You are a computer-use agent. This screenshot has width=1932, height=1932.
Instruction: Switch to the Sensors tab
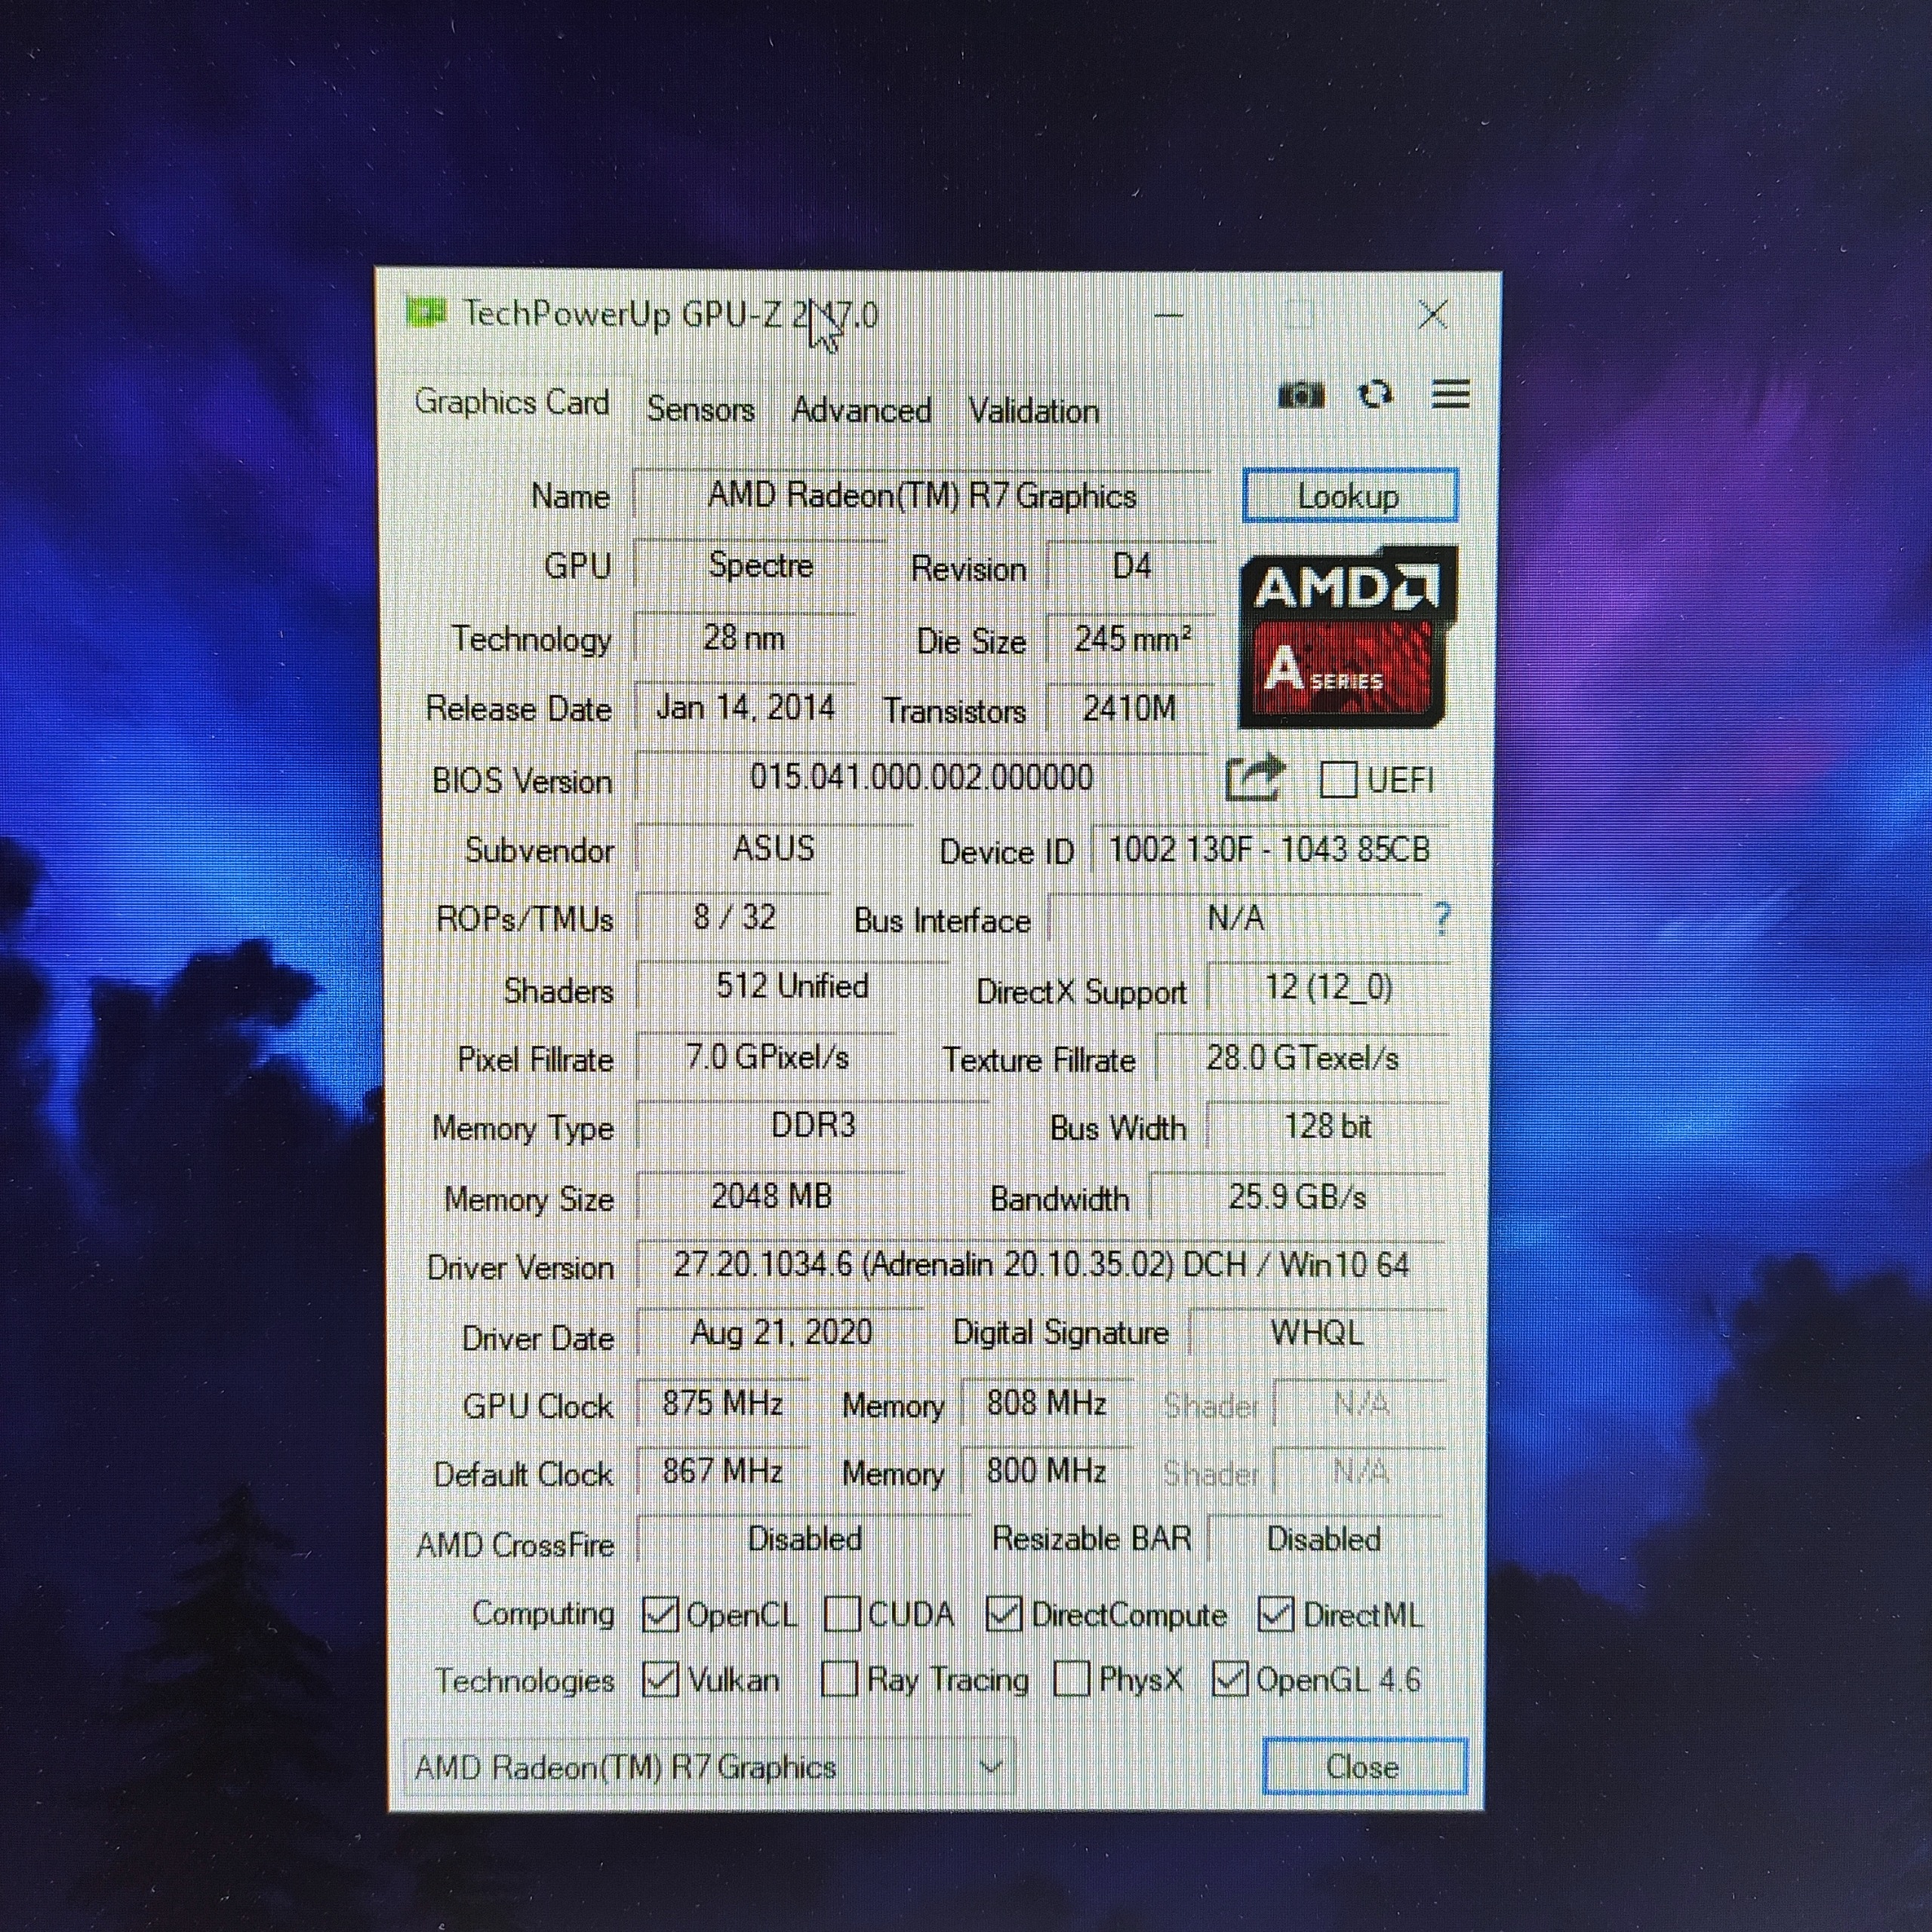tap(700, 409)
